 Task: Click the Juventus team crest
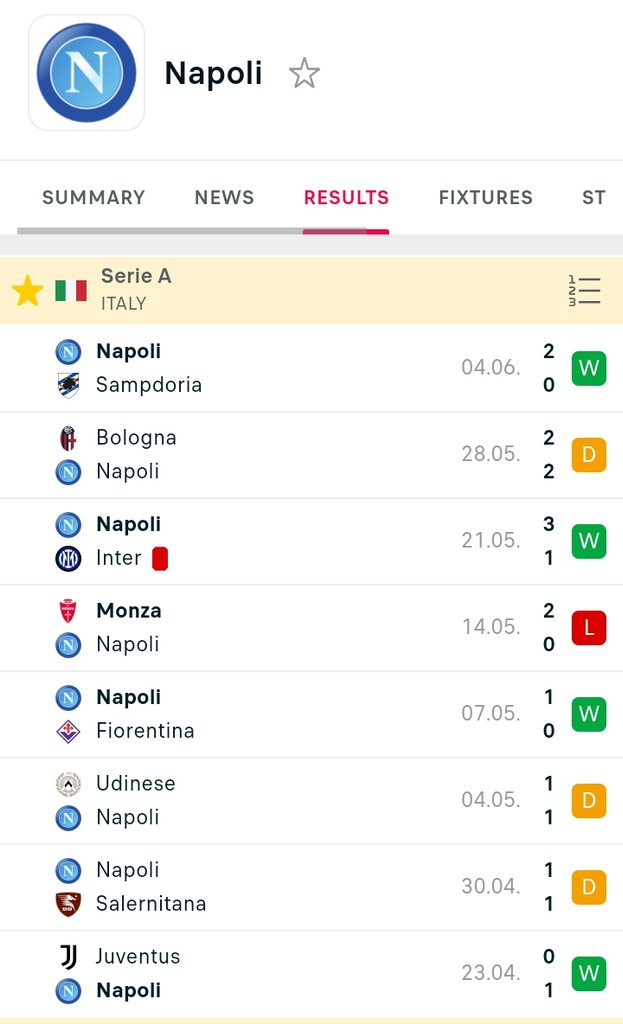pos(68,957)
